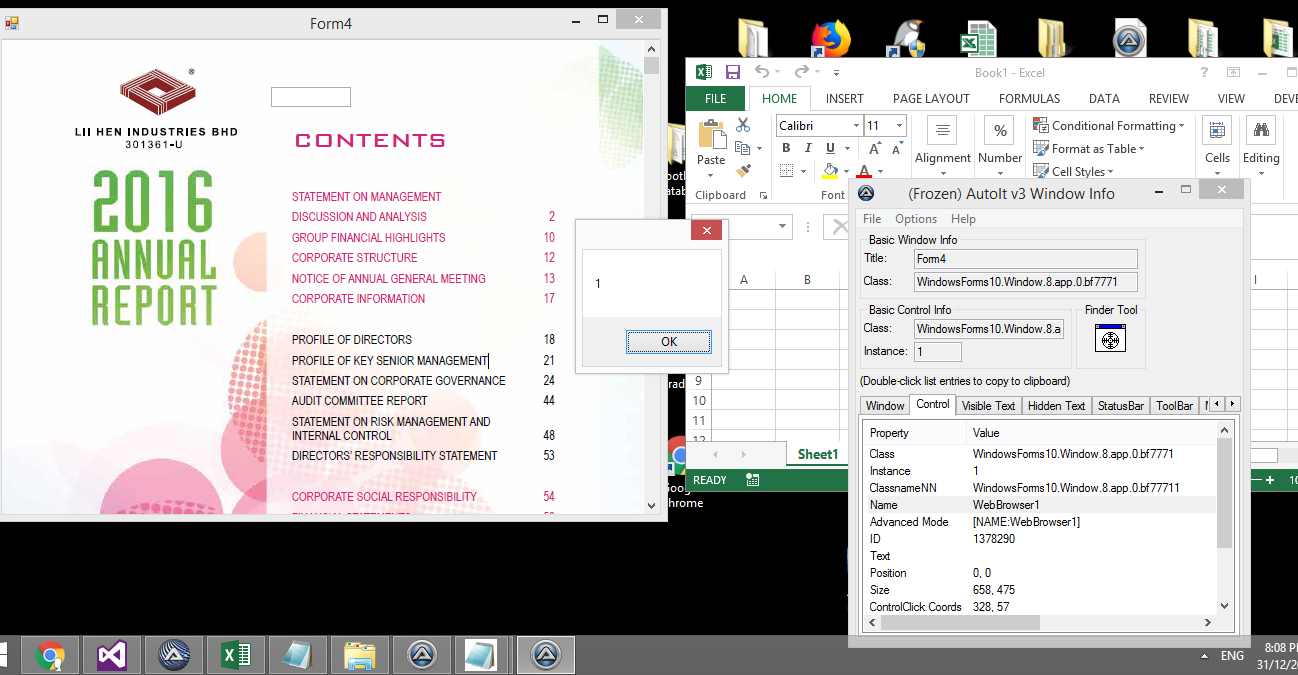Click the Borders icon in Excel's Font group
The image size is (1298, 675).
pyautogui.click(x=787, y=171)
